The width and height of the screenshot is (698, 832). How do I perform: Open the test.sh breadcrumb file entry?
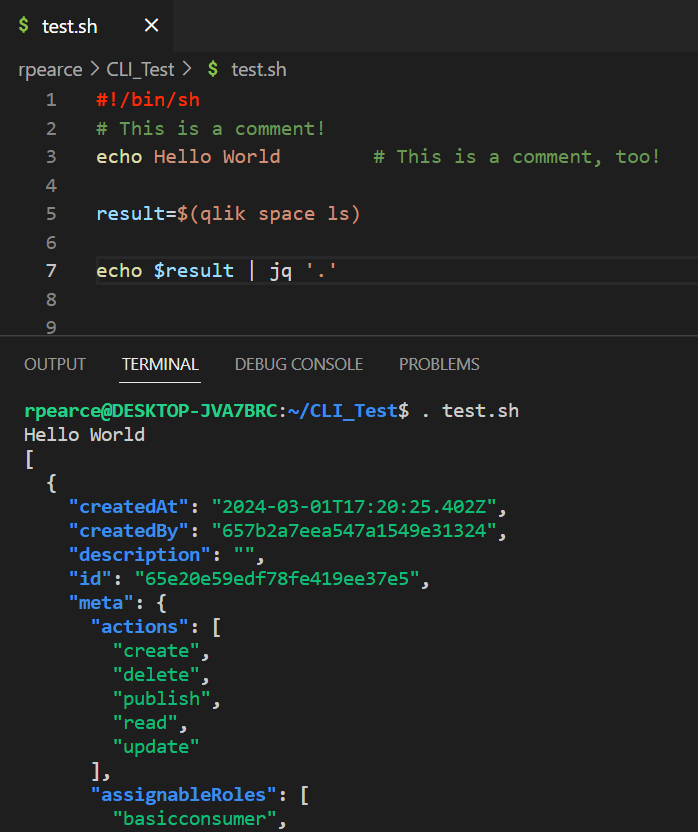coord(258,69)
